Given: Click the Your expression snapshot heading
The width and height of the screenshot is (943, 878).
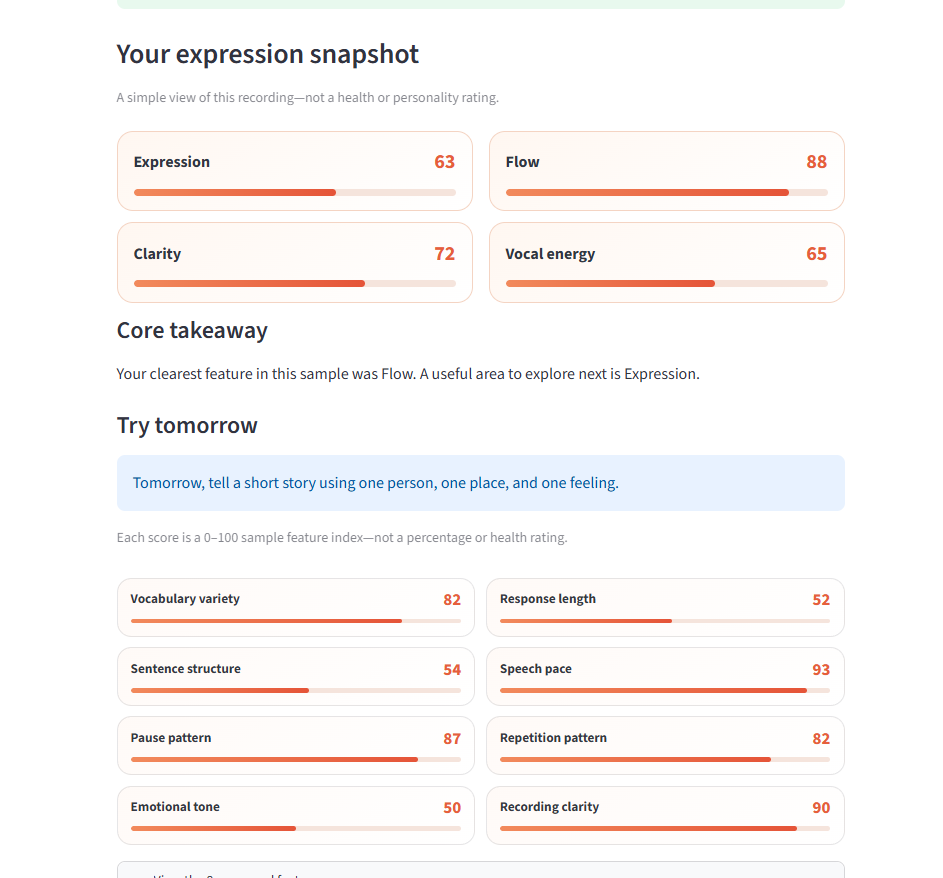Looking at the screenshot, I should (268, 54).
